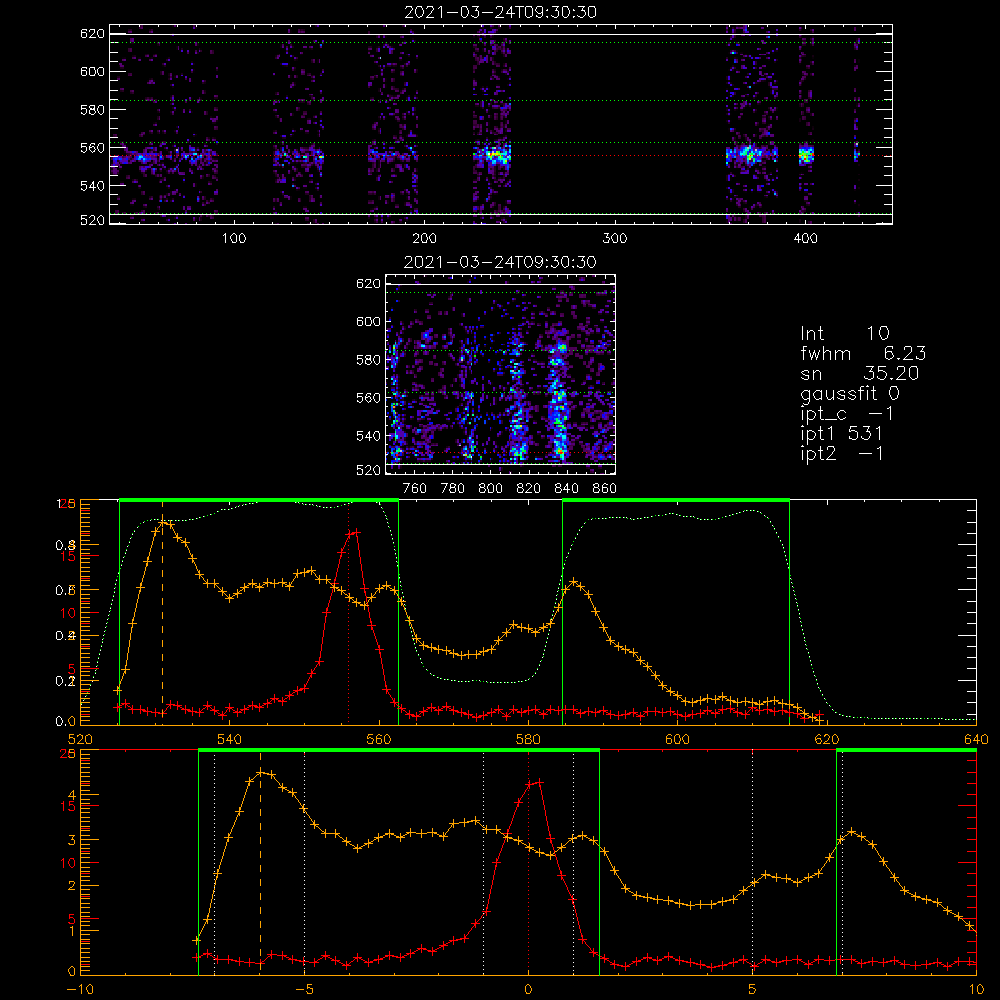Select the 'Int 10' readout text

pyautogui.click(x=845, y=334)
